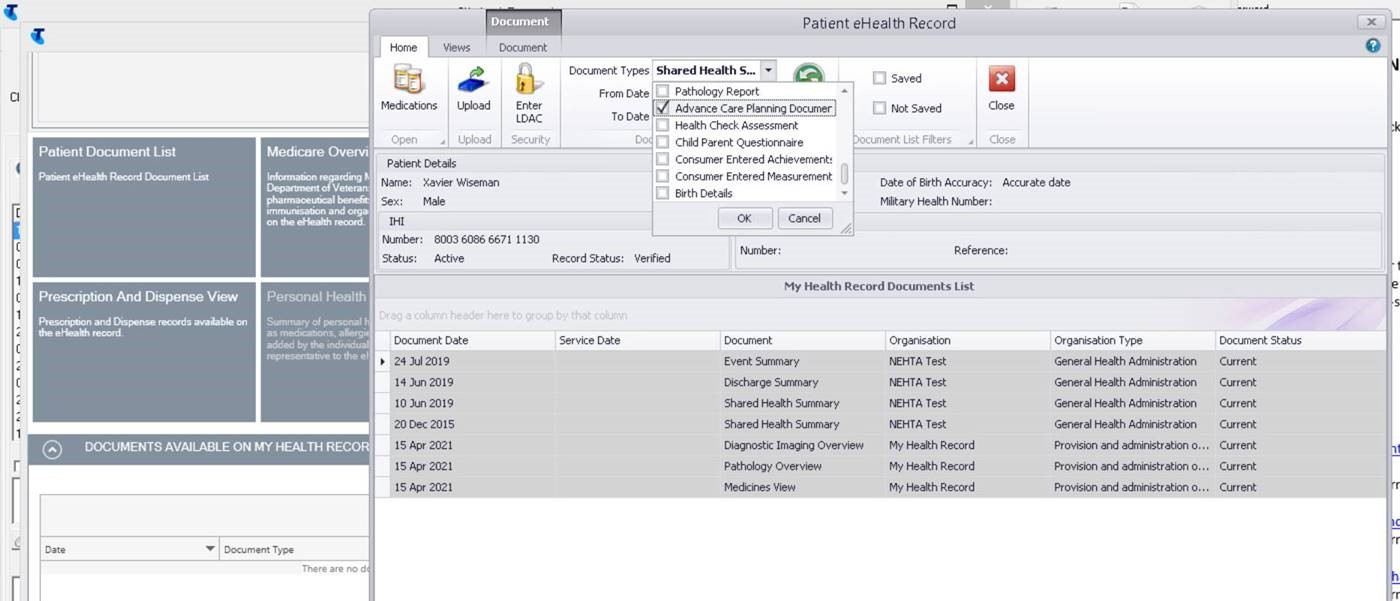Cancel the document types selection

(804, 218)
